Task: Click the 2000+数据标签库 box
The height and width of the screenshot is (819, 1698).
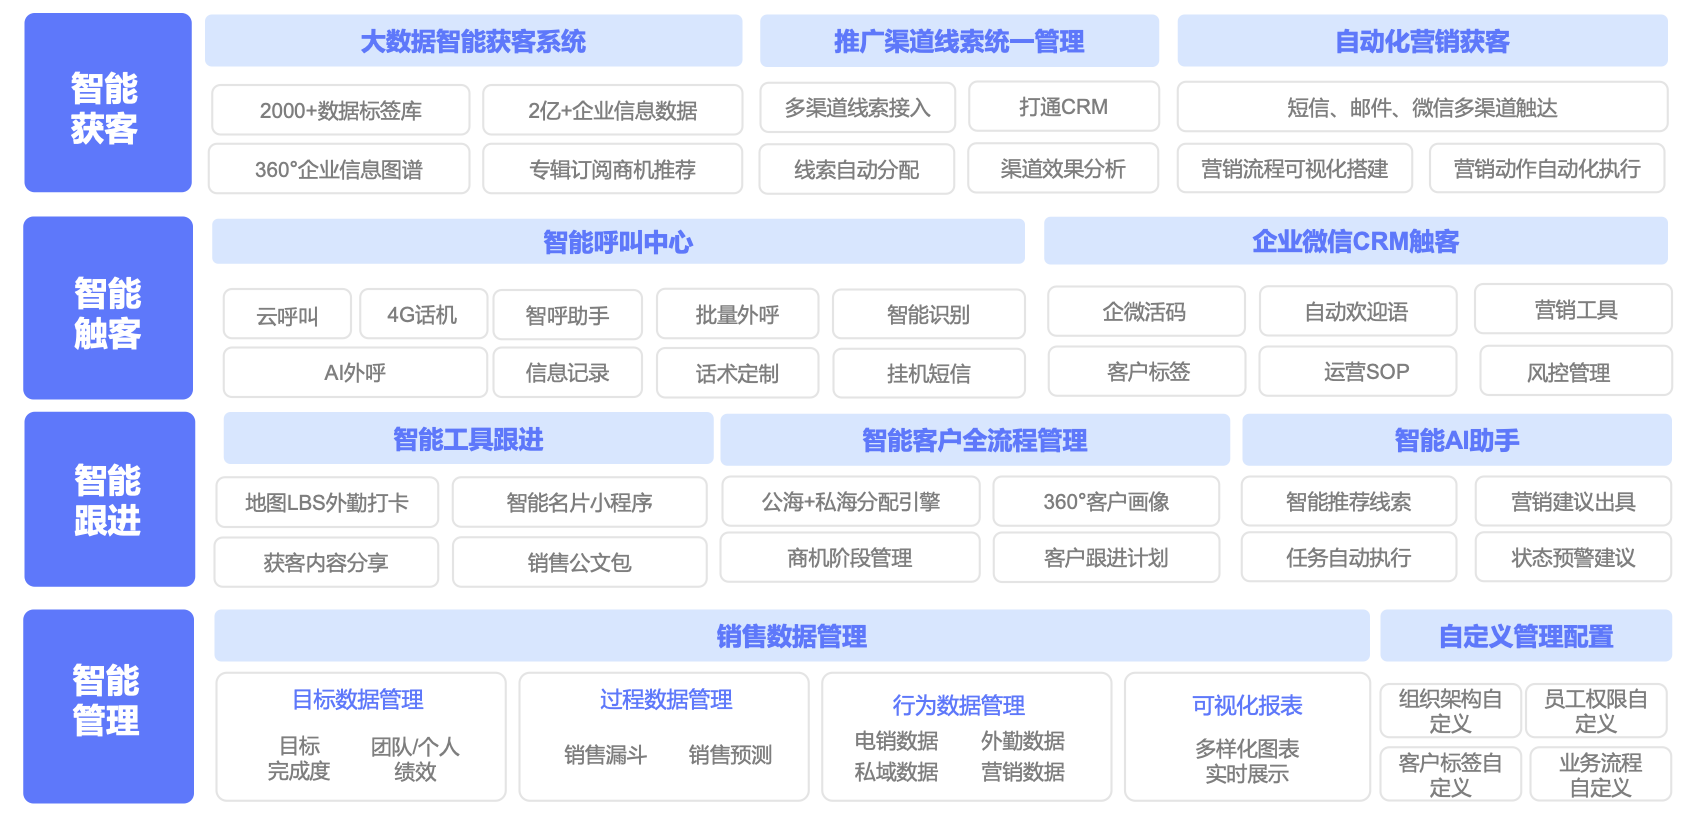Action: (x=340, y=110)
